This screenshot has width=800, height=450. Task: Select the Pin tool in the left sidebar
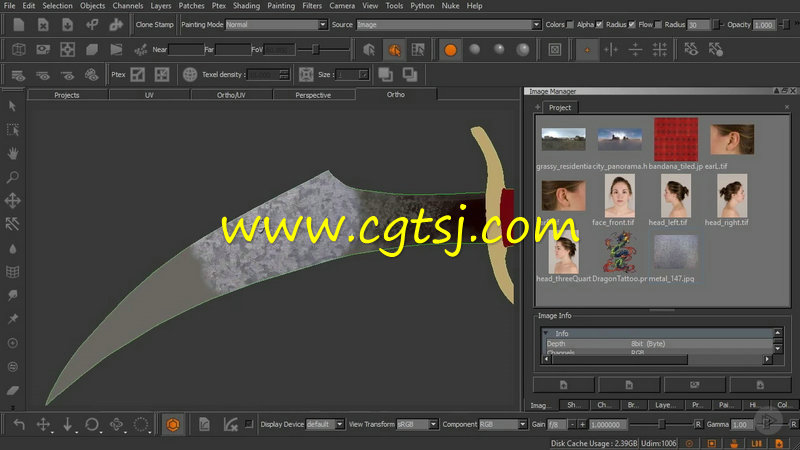tap(13, 319)
